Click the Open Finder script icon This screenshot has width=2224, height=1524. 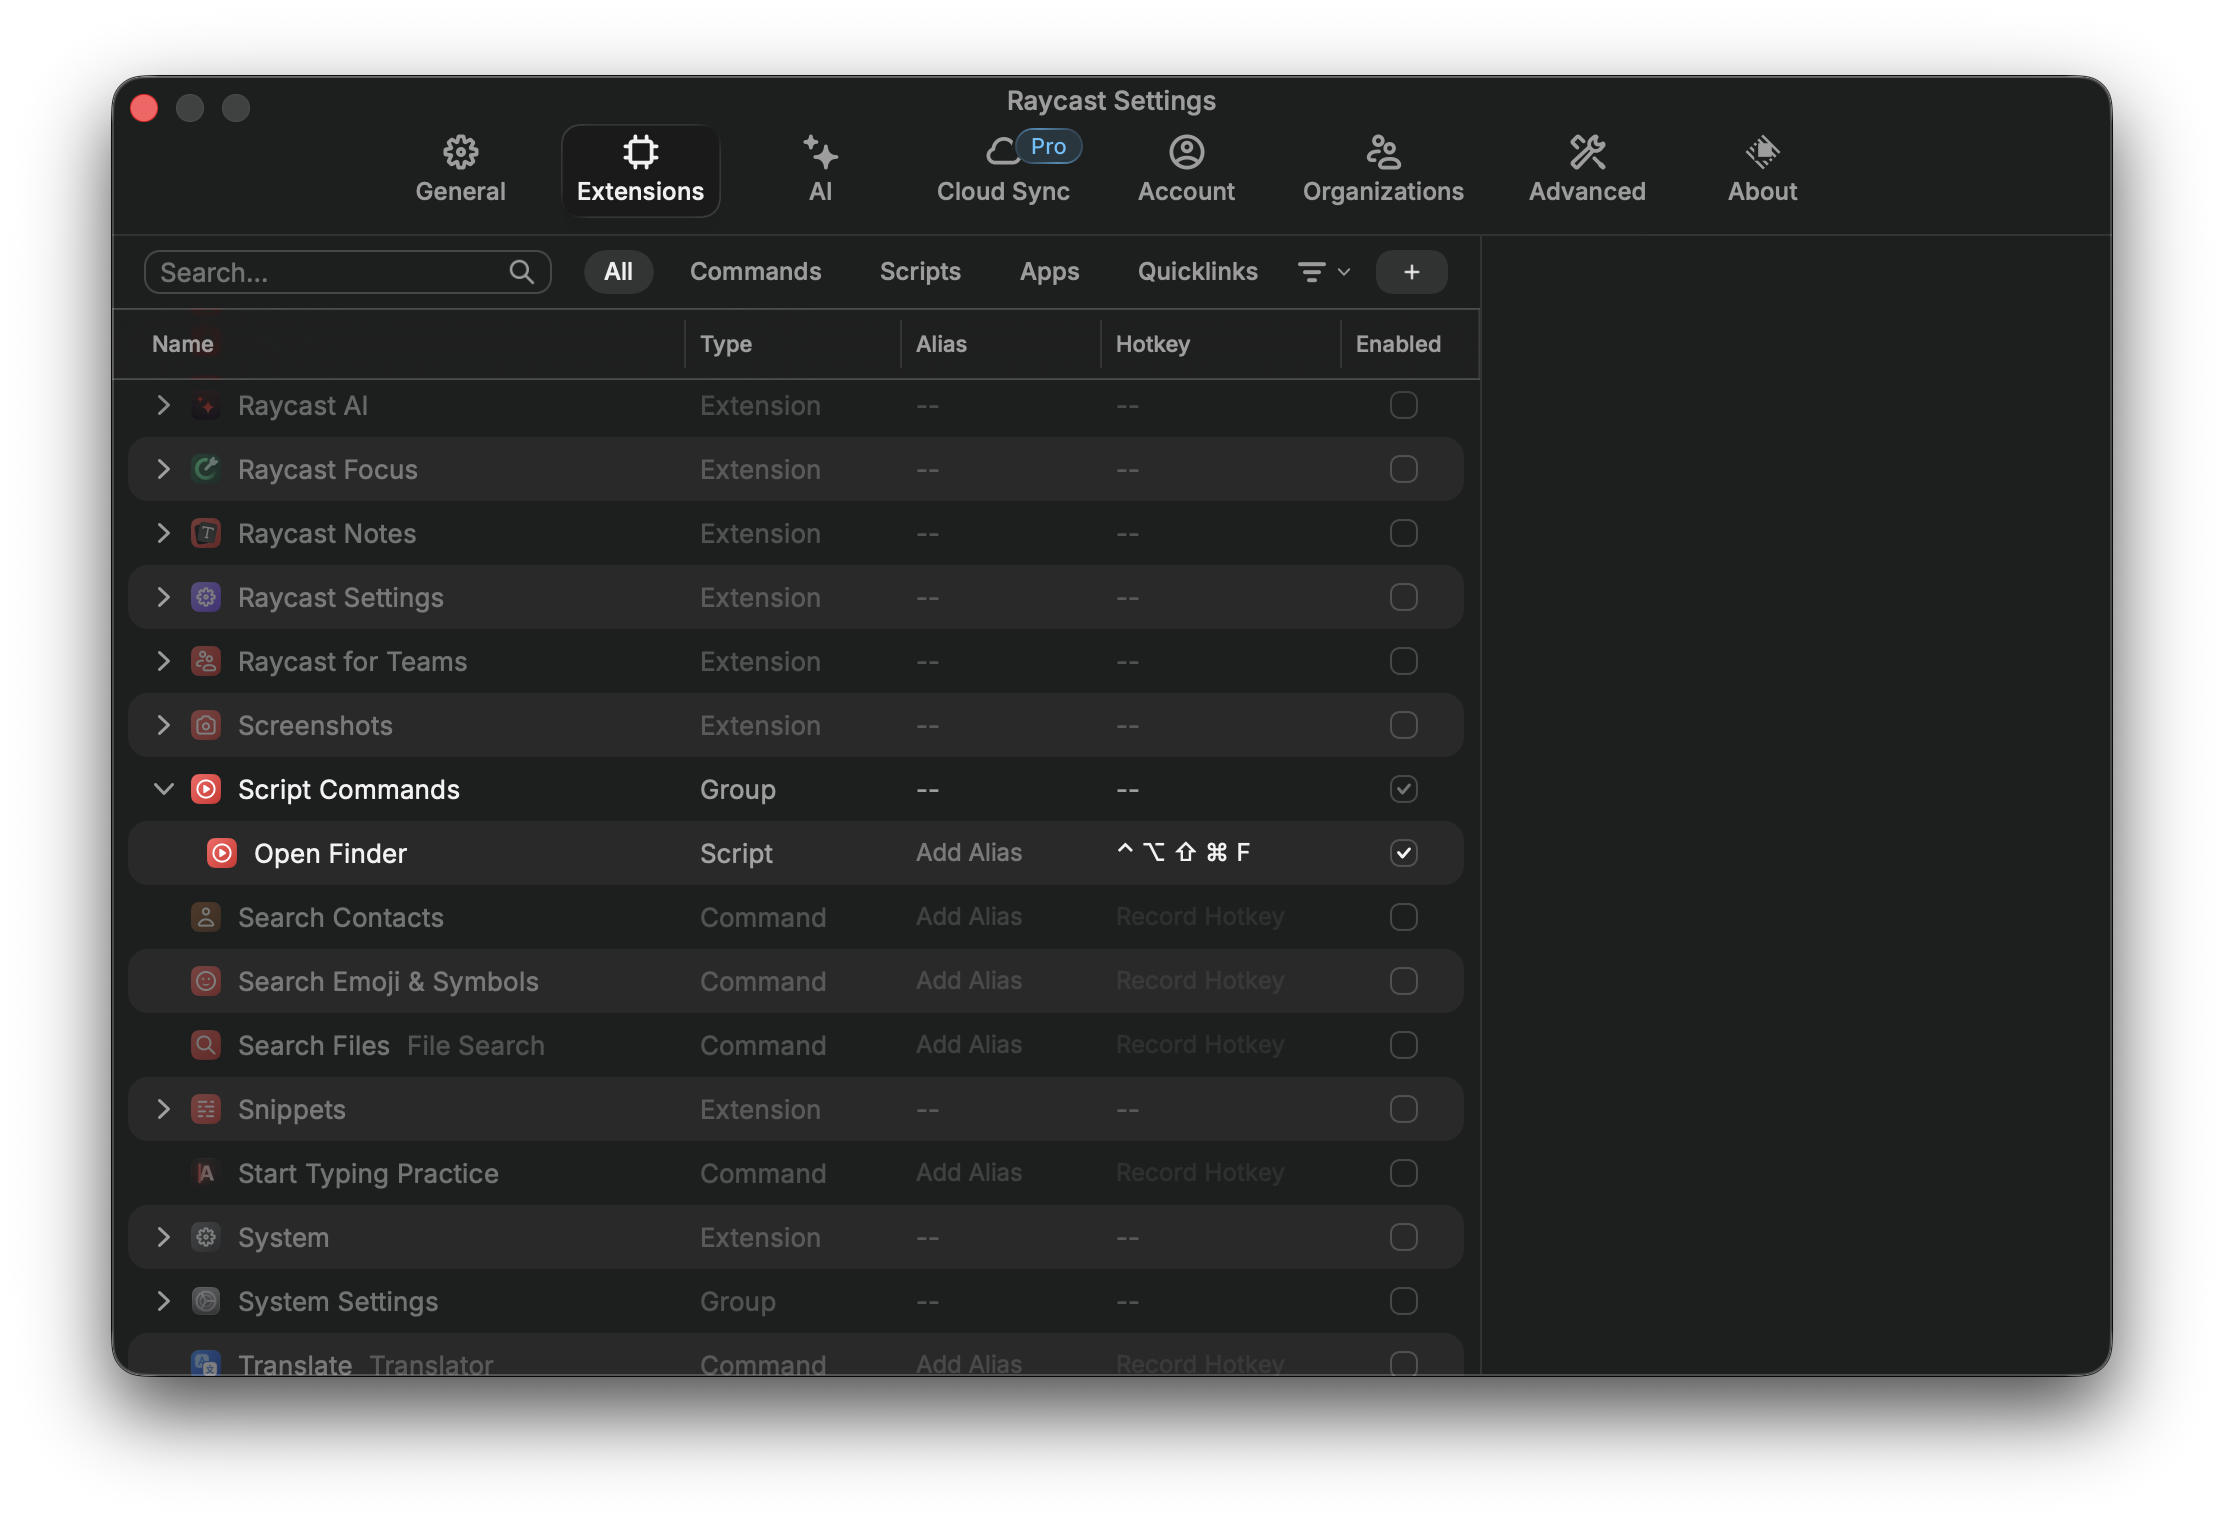click(x=222, y=853)
